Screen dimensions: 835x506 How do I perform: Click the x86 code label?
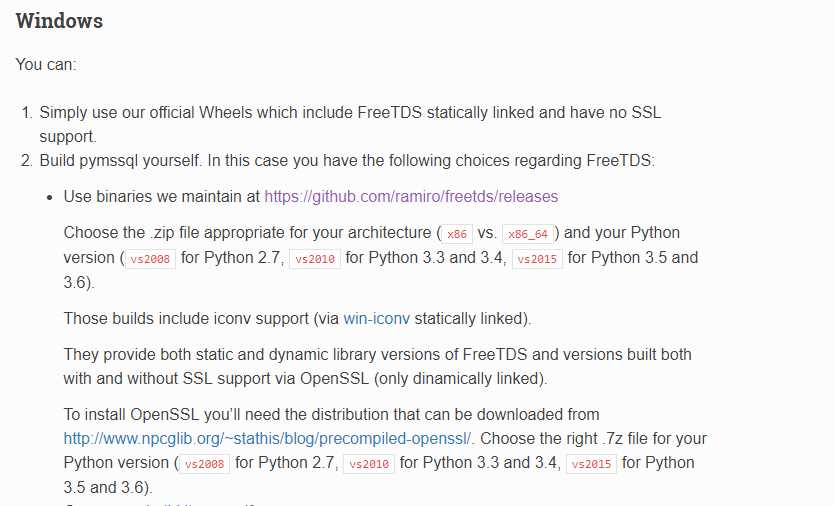point(457,234)
